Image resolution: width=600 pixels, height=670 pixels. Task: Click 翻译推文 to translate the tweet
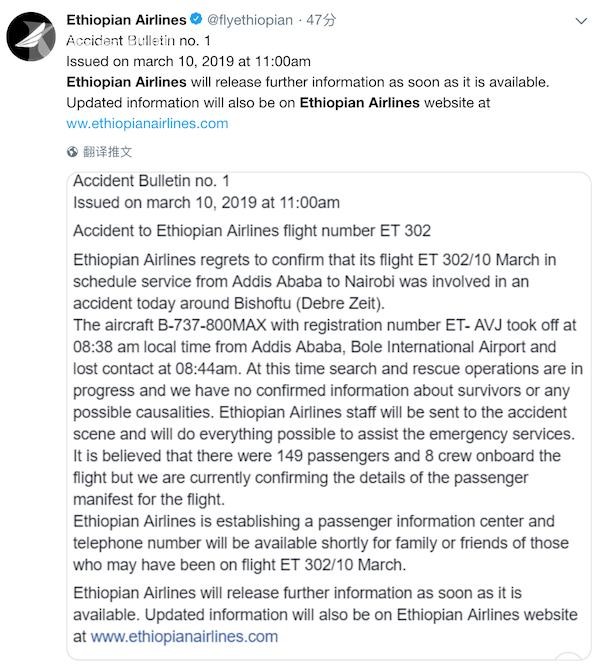click(x=108, y=152)
